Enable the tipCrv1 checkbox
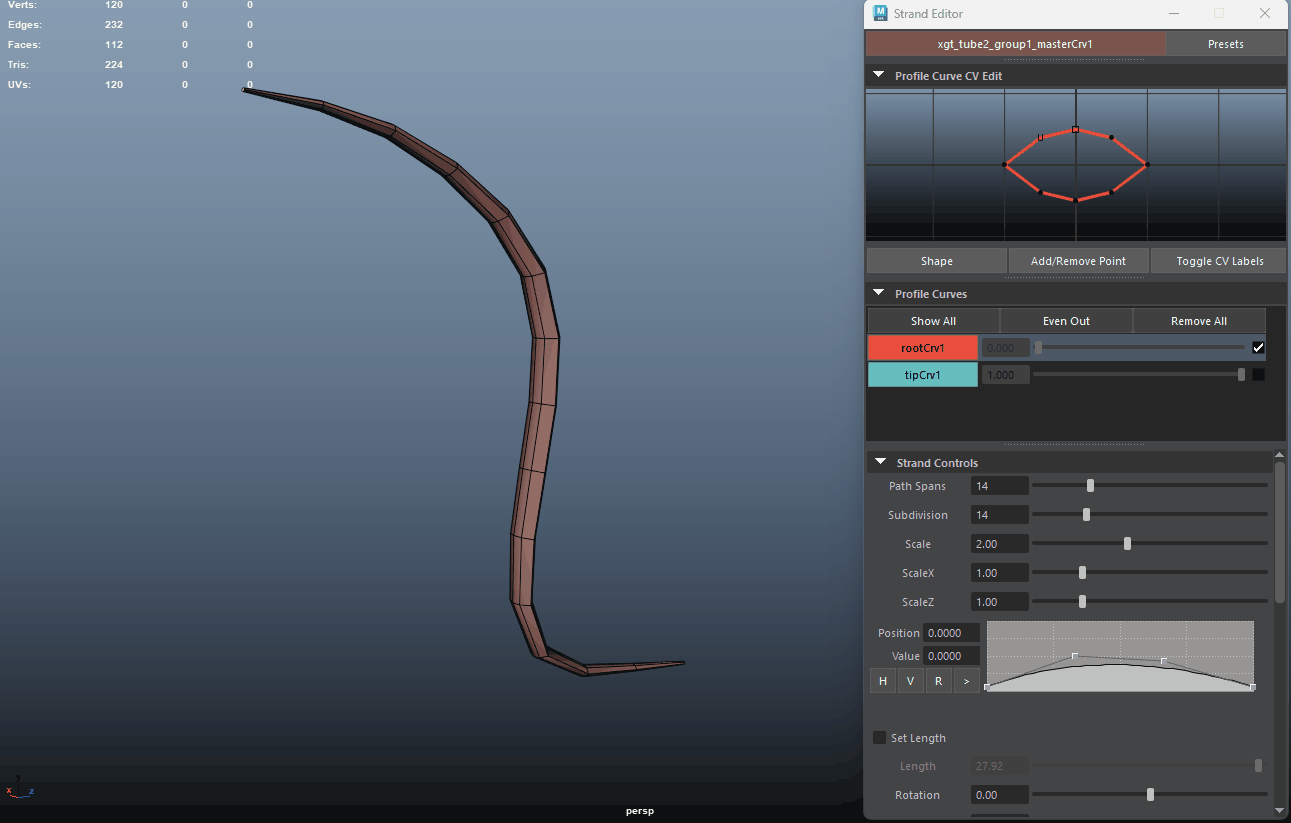Image resolution: width=1291 pixels, height=823 pixels. [1258, 375]
